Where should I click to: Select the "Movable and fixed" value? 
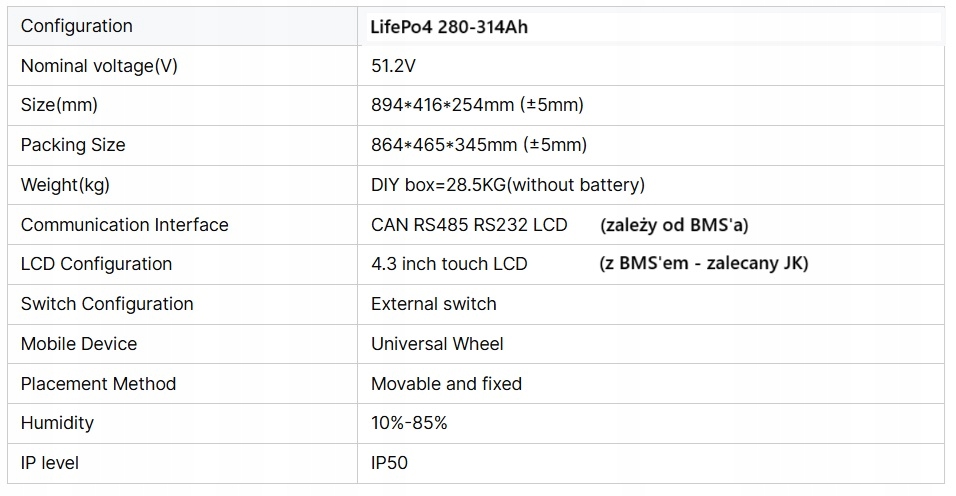point(446,384)
